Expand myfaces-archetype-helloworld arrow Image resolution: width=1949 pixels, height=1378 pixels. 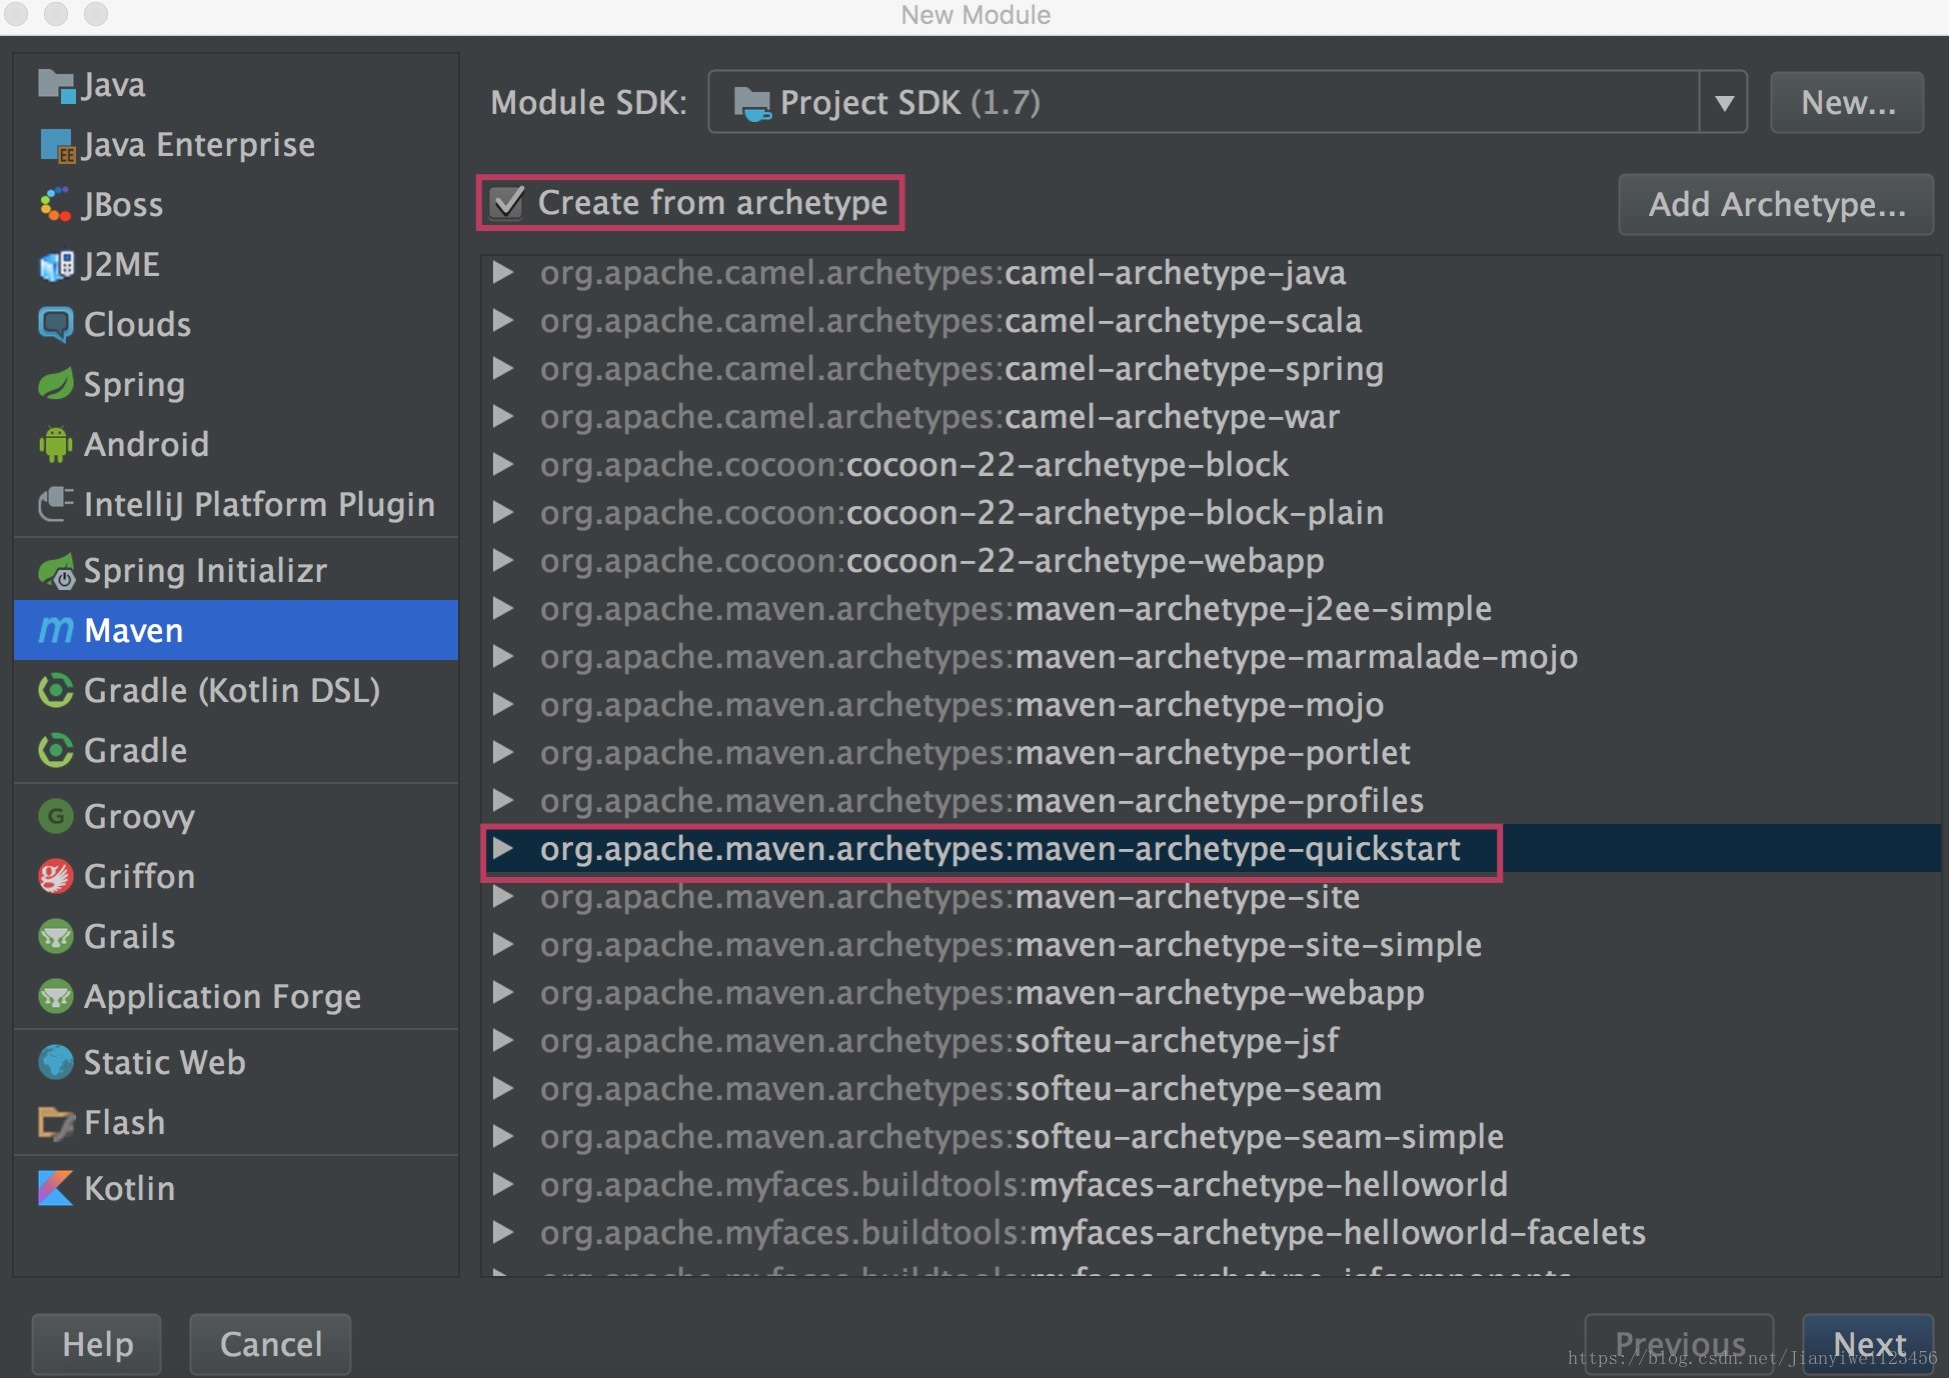(503, 1184)
